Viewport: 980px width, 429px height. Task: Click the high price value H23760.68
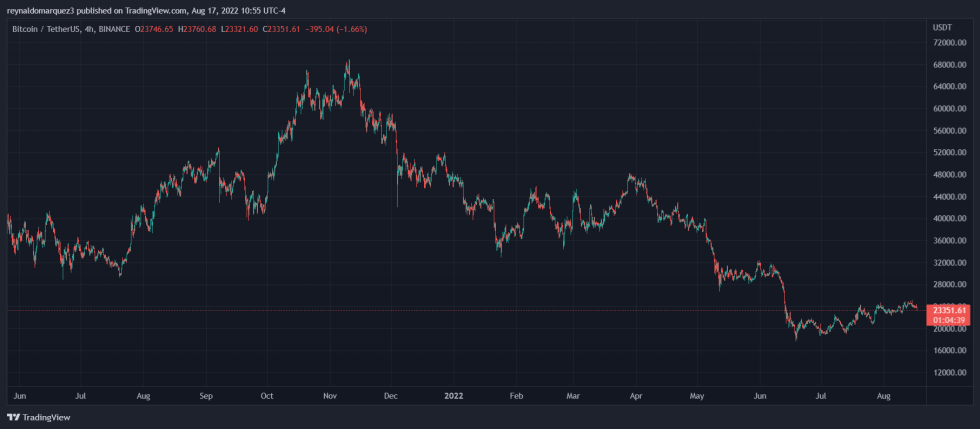tap(197, 29)
